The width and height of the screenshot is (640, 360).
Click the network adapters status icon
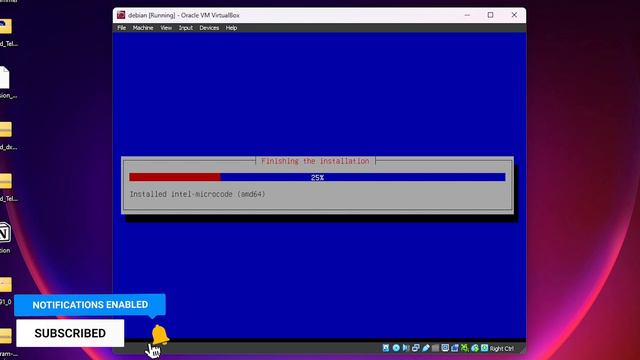416,348
